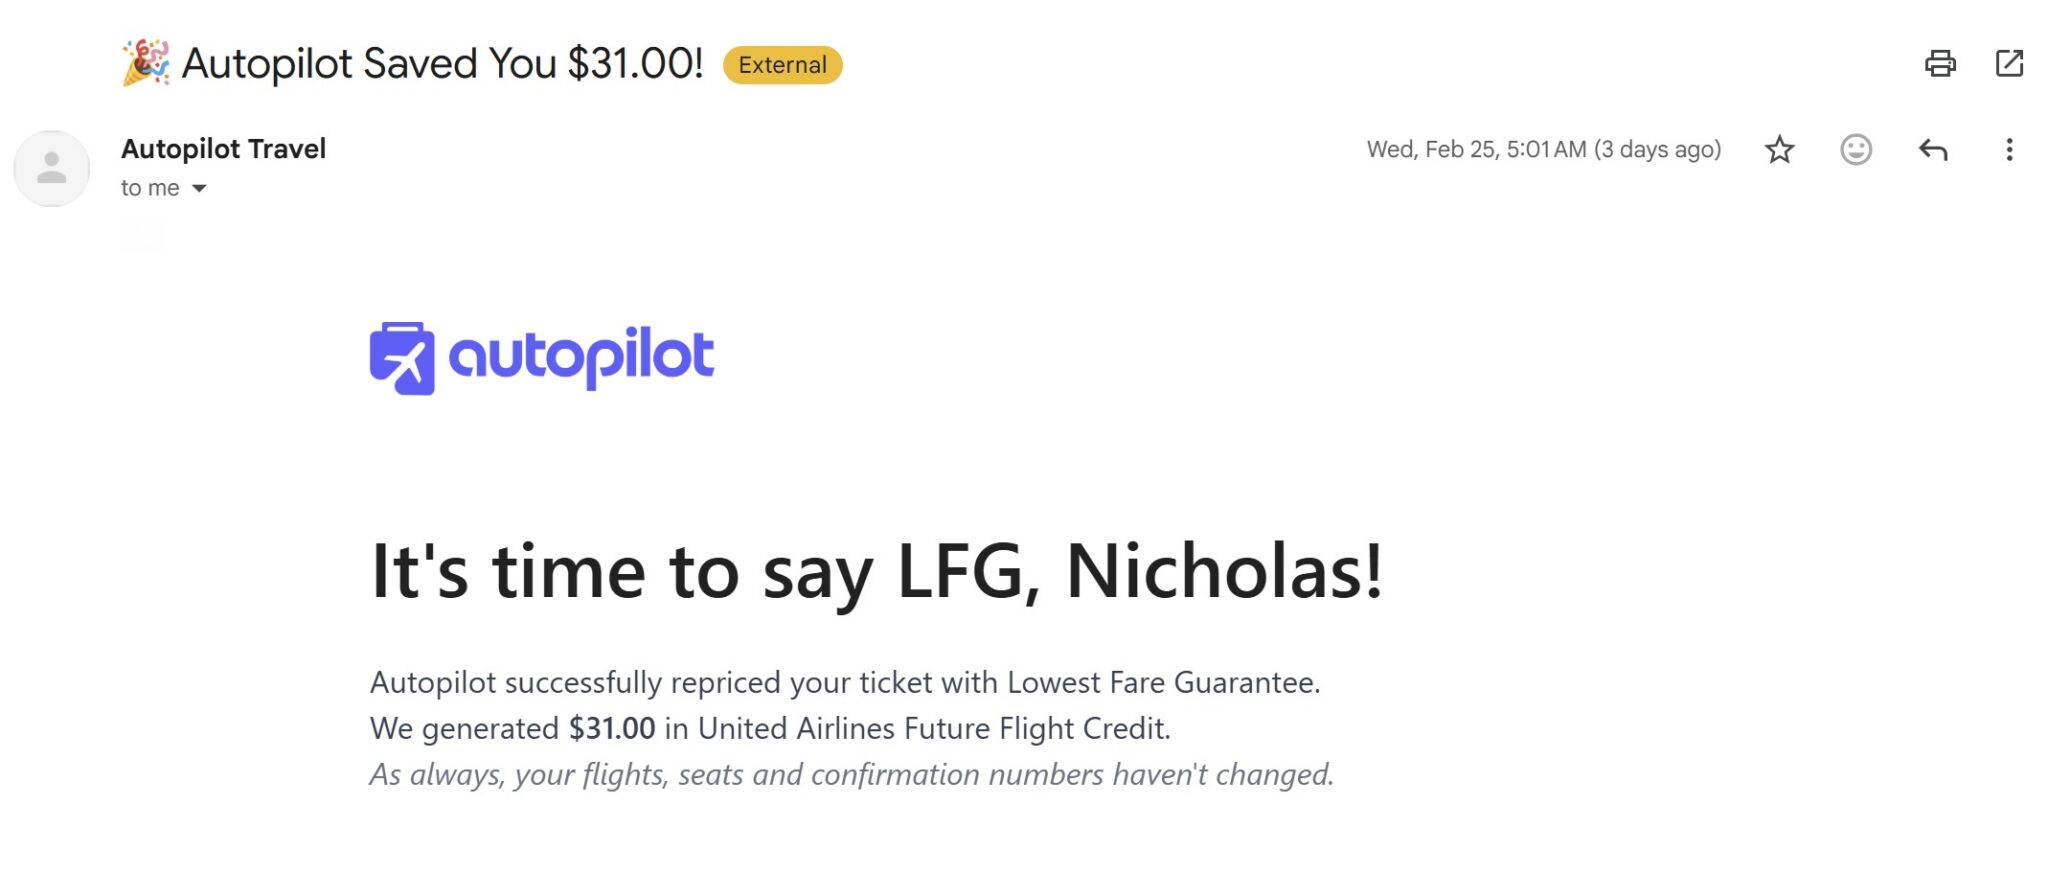Click the sender's profile avatar
This screenshot has width=2048, height=873.
click(51, 168)
